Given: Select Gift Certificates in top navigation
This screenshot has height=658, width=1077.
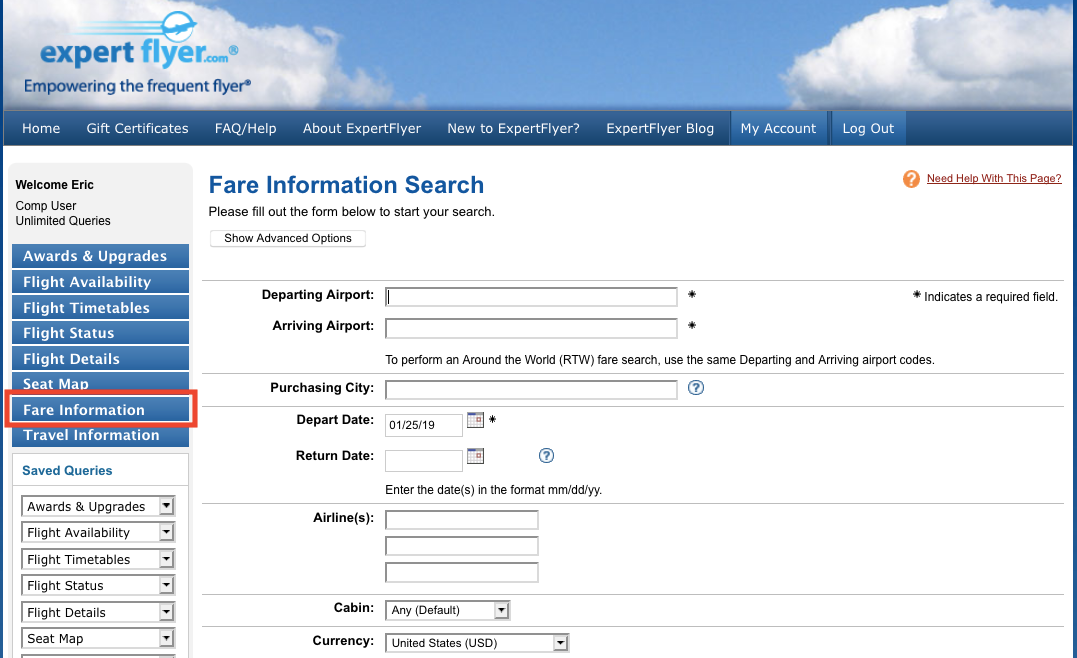Looking at the screenshot, I should point(137,128).
